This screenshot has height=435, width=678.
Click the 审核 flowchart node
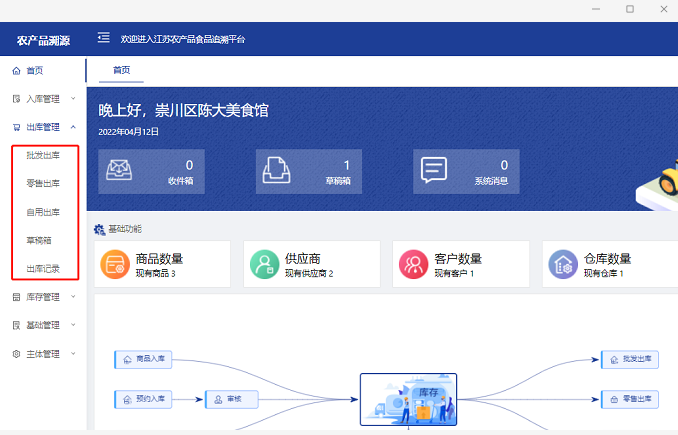coord(232,398)
